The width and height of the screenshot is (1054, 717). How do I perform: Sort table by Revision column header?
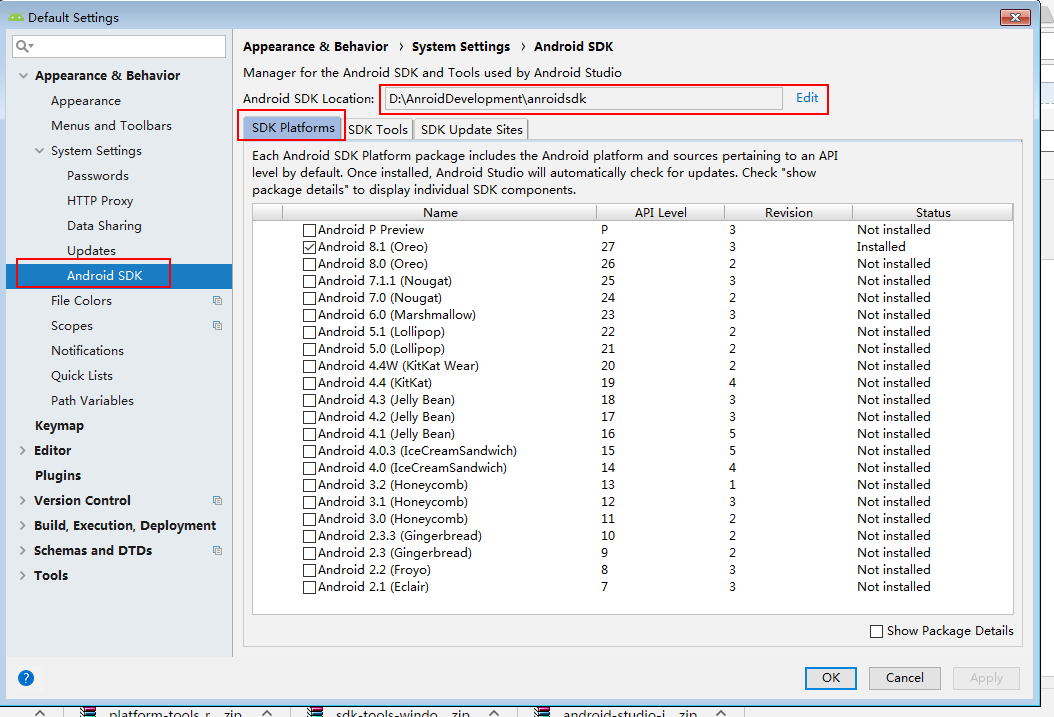tap(788, 212)
